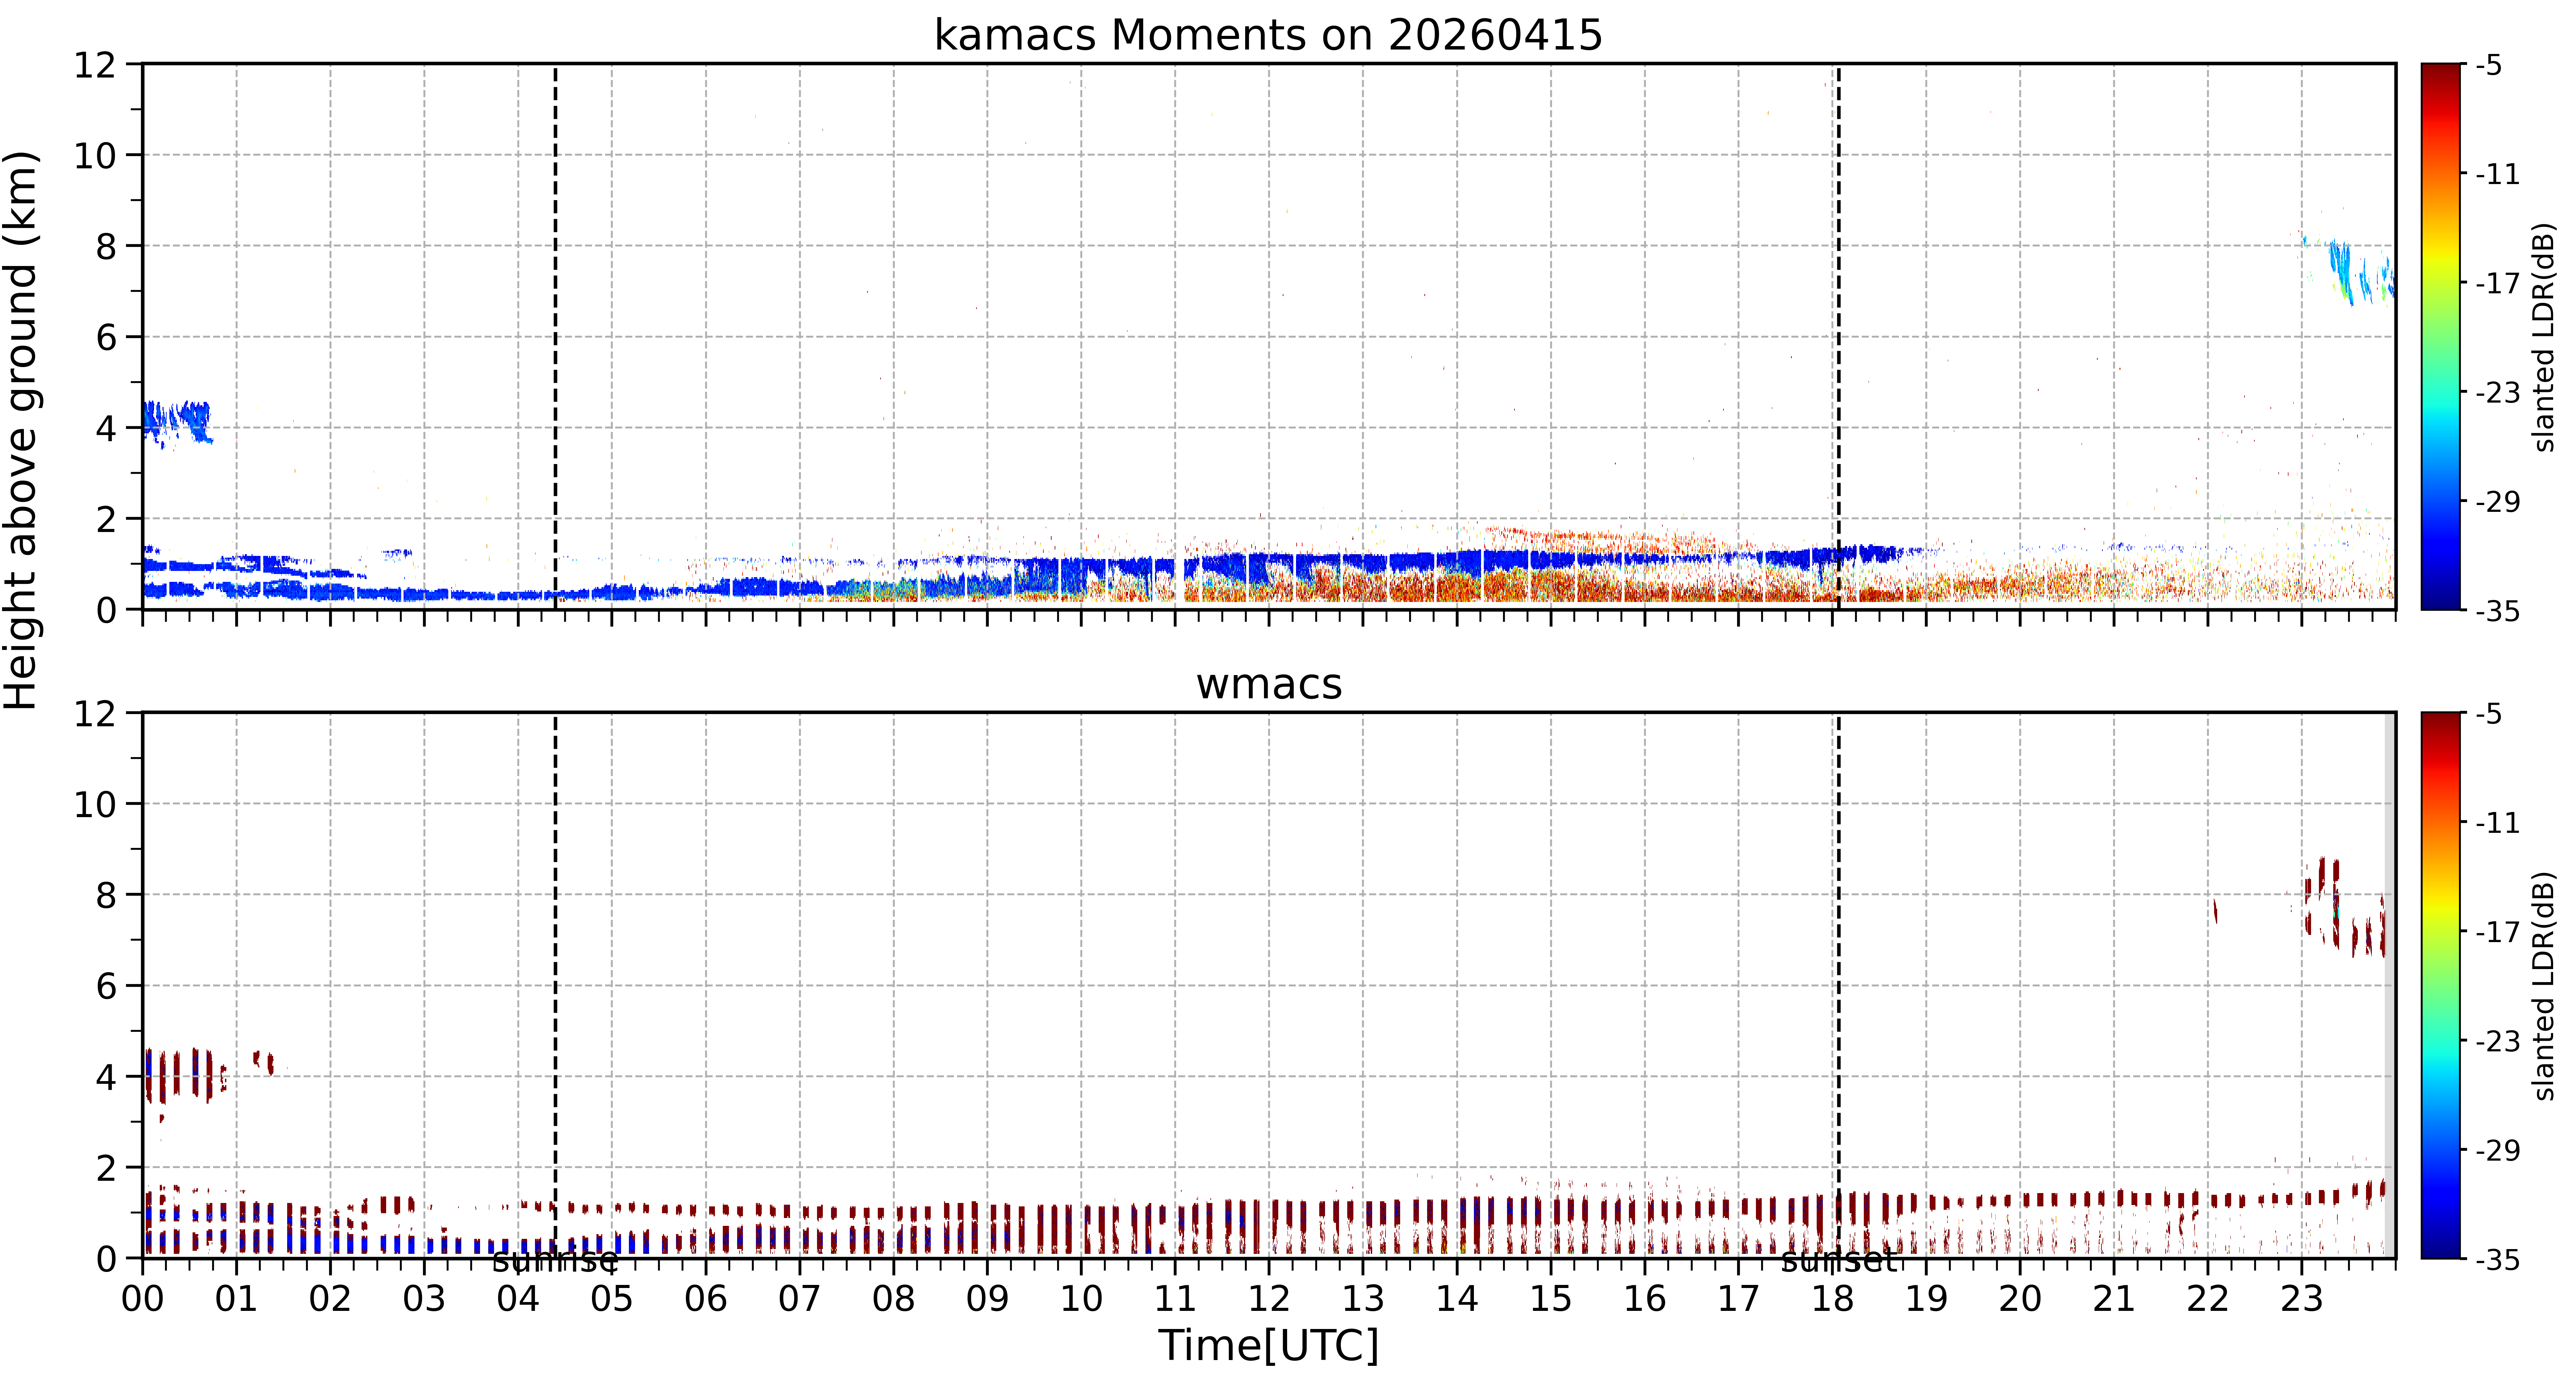Click the x-axis tick label '20'
Viewport: 2576px width, 1386px height.
click(2020, 1299)
